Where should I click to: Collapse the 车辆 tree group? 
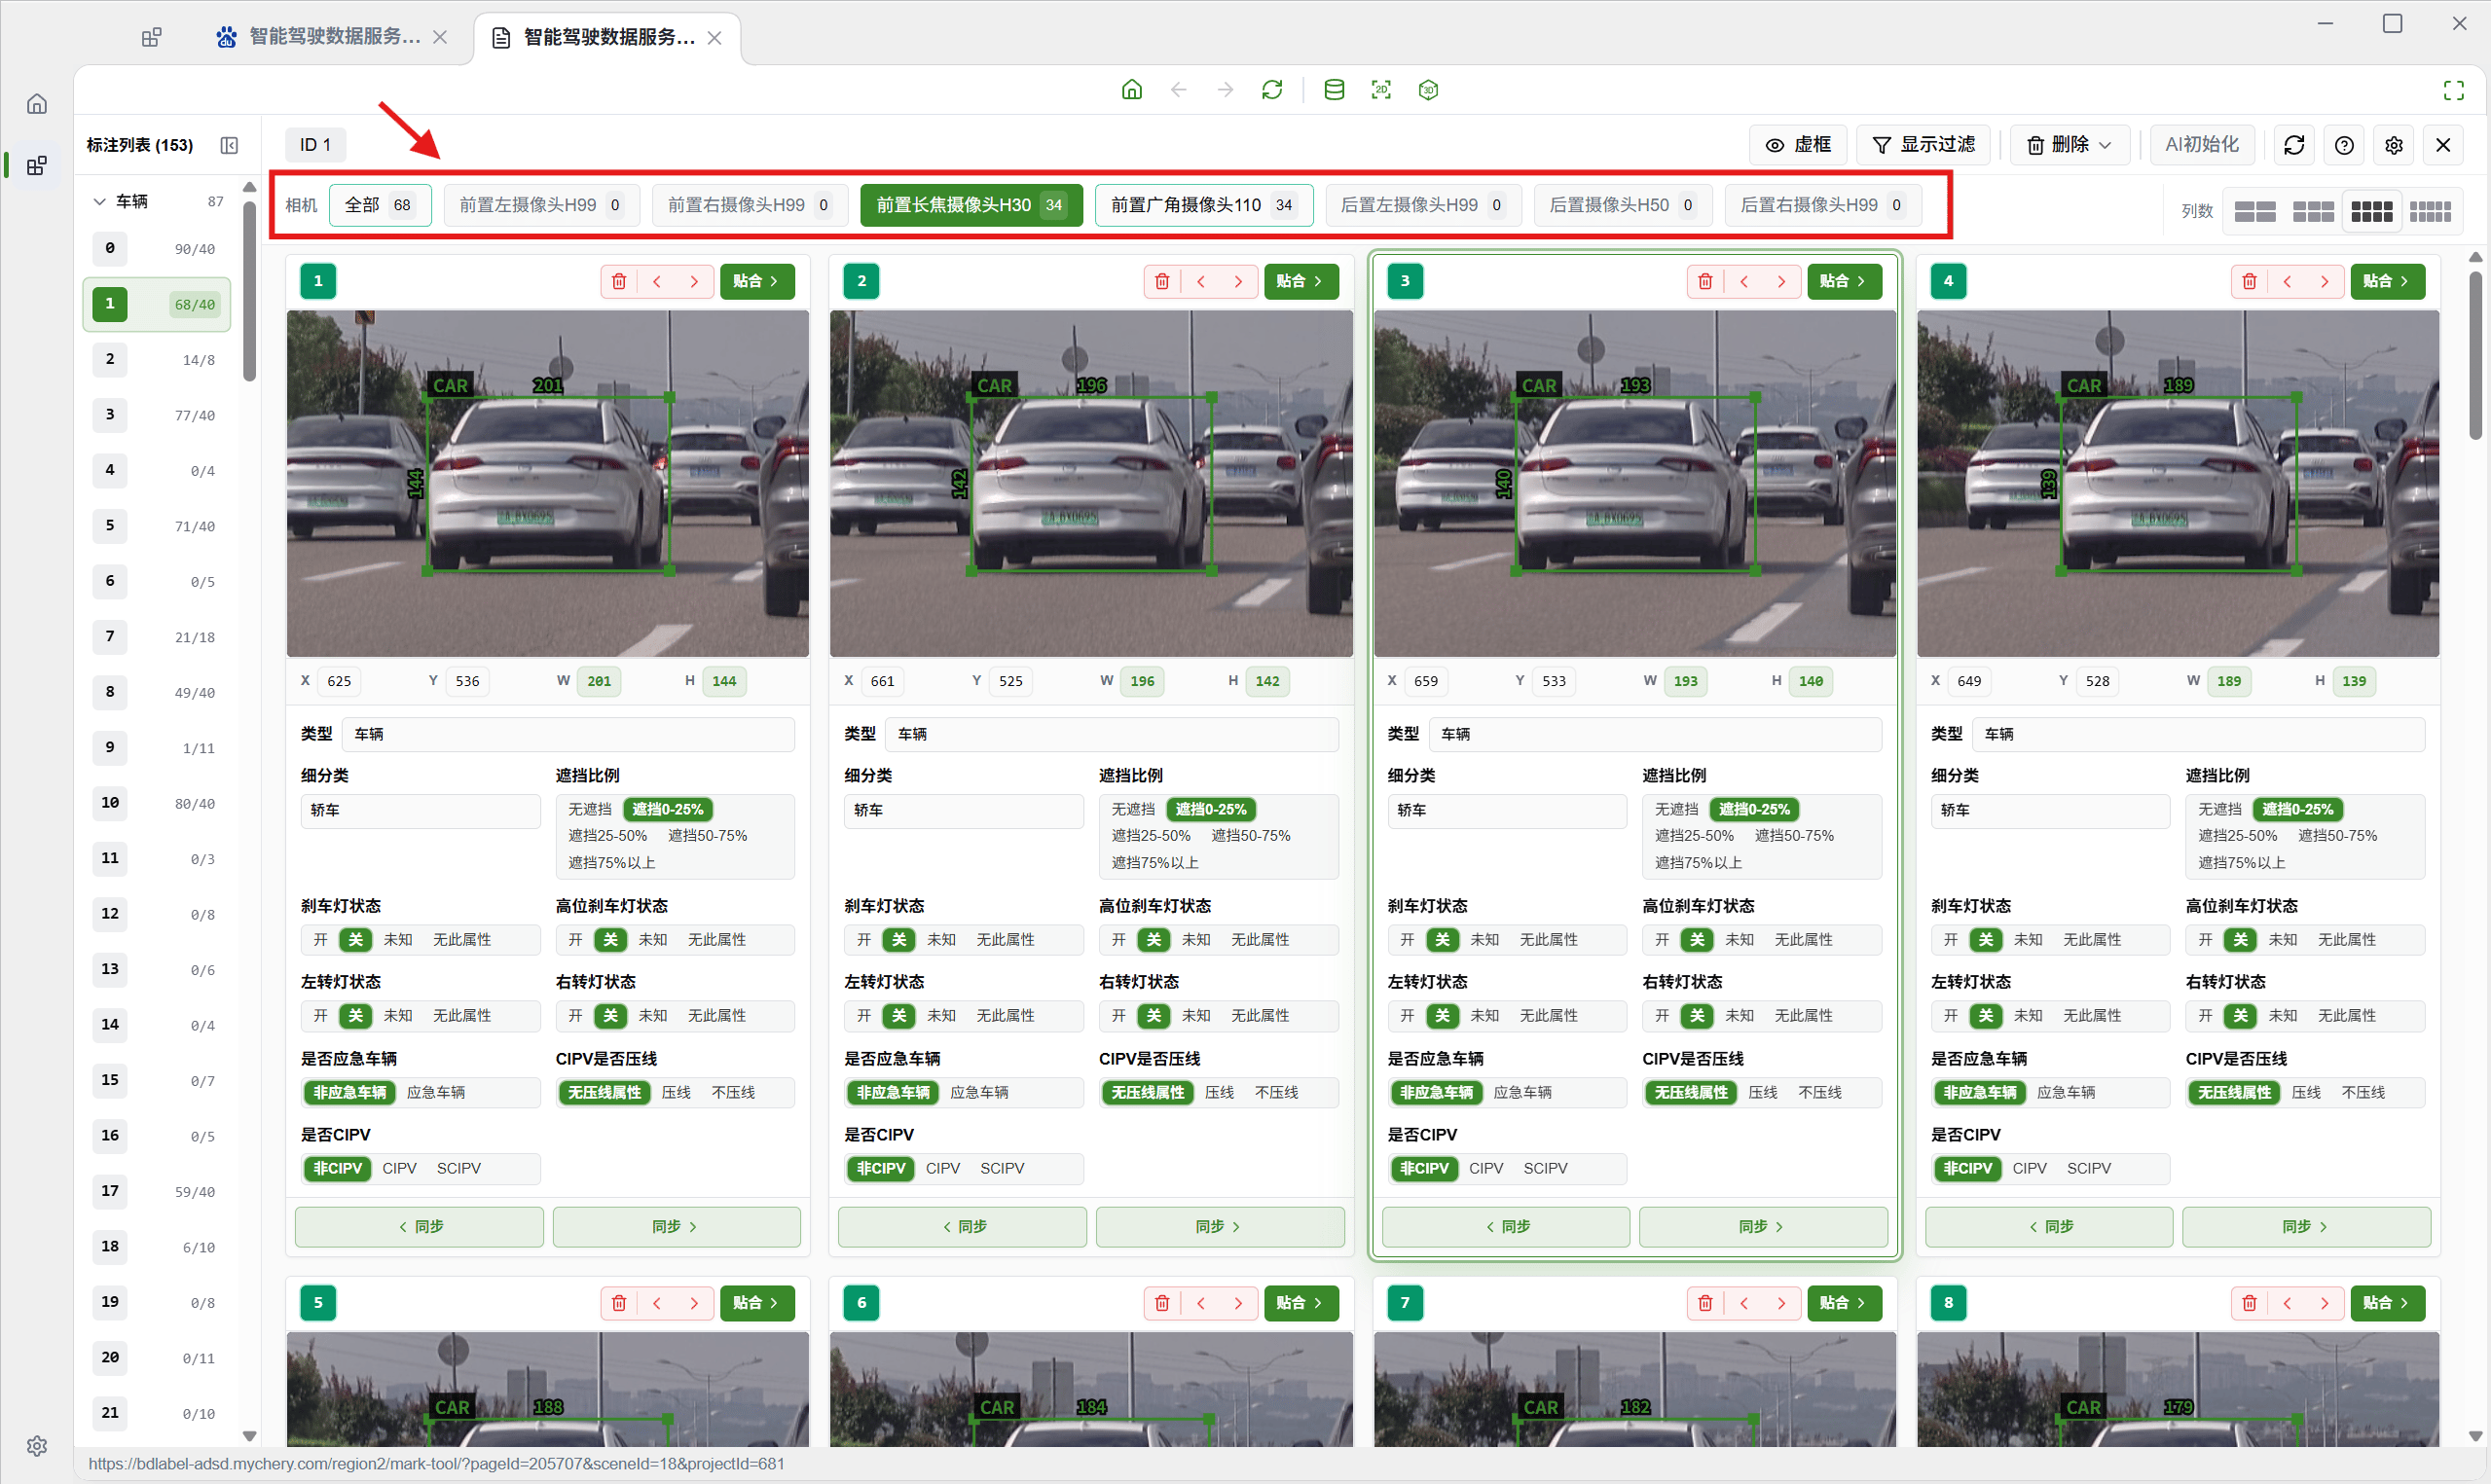(99, 201)
